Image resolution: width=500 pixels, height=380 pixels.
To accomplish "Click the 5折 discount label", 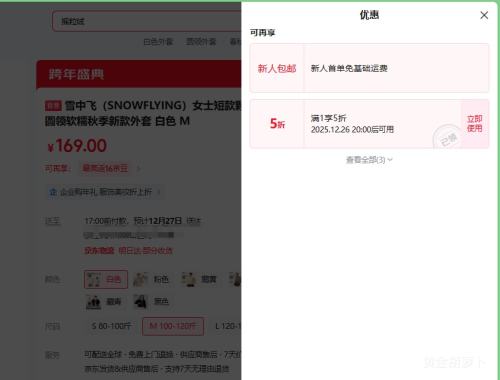I will 277,123.
